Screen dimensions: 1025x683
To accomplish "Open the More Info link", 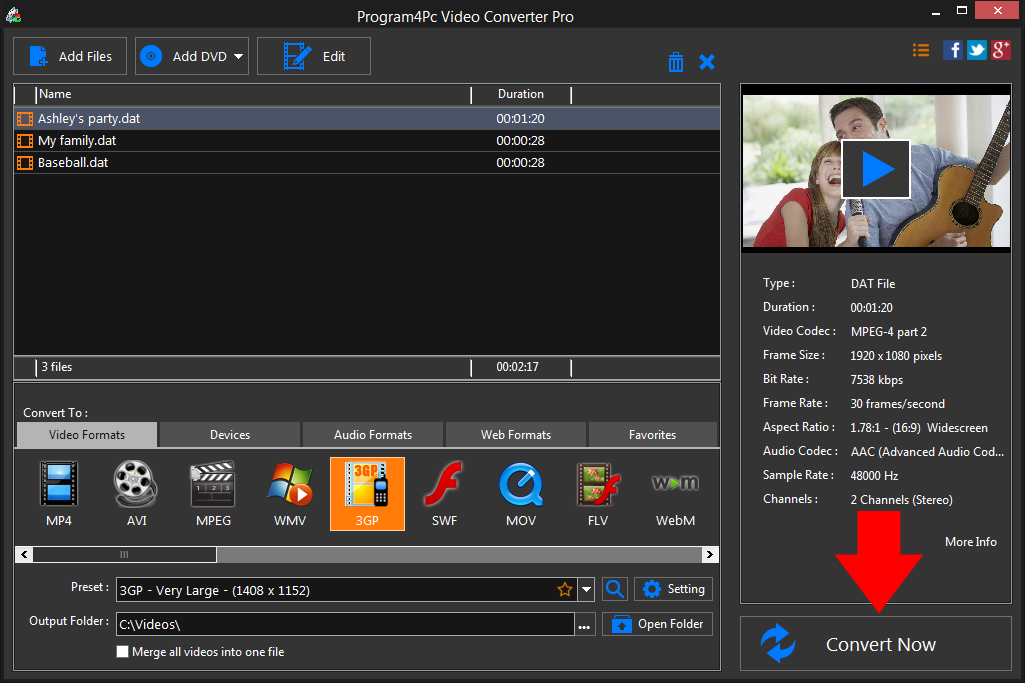I will pos(970,542).
